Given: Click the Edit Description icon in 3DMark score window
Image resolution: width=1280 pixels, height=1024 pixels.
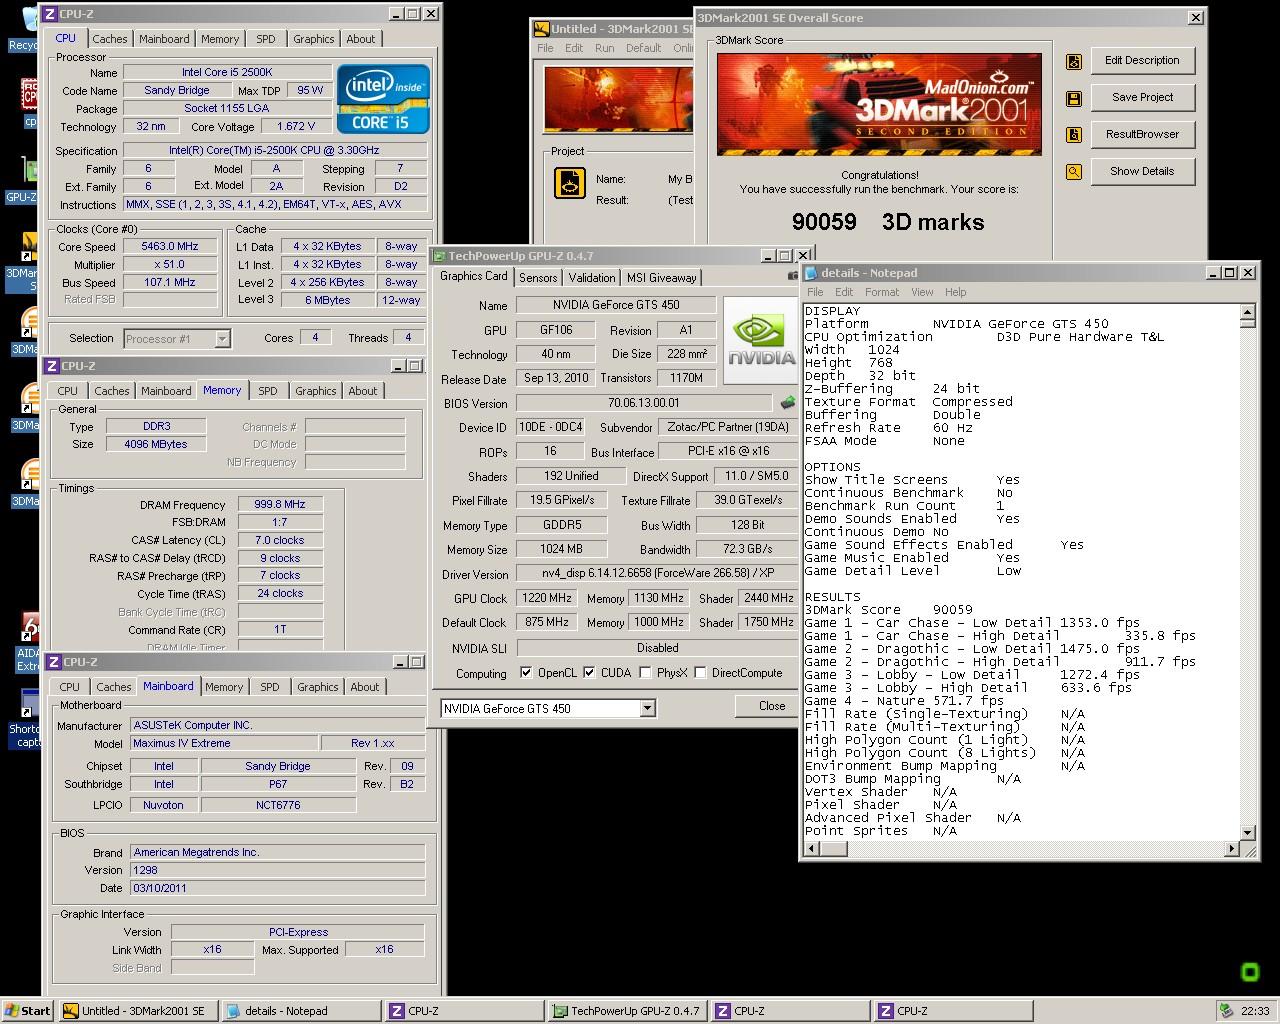Looking at the screenshot, I should [x=1073, y=61].
